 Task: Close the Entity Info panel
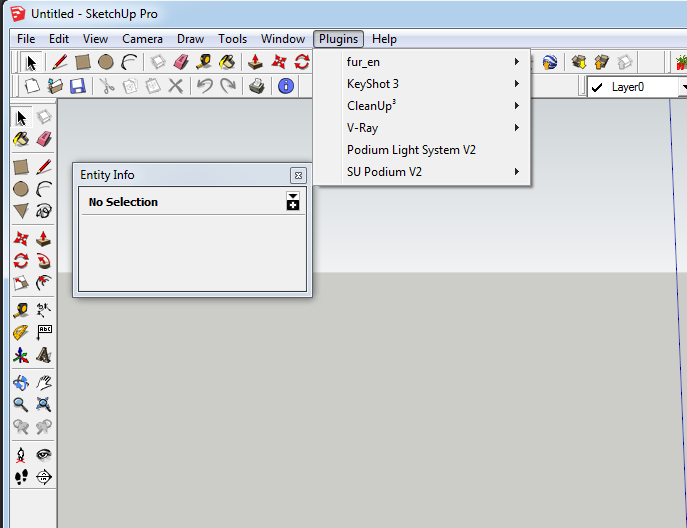[x=298, y=175]
